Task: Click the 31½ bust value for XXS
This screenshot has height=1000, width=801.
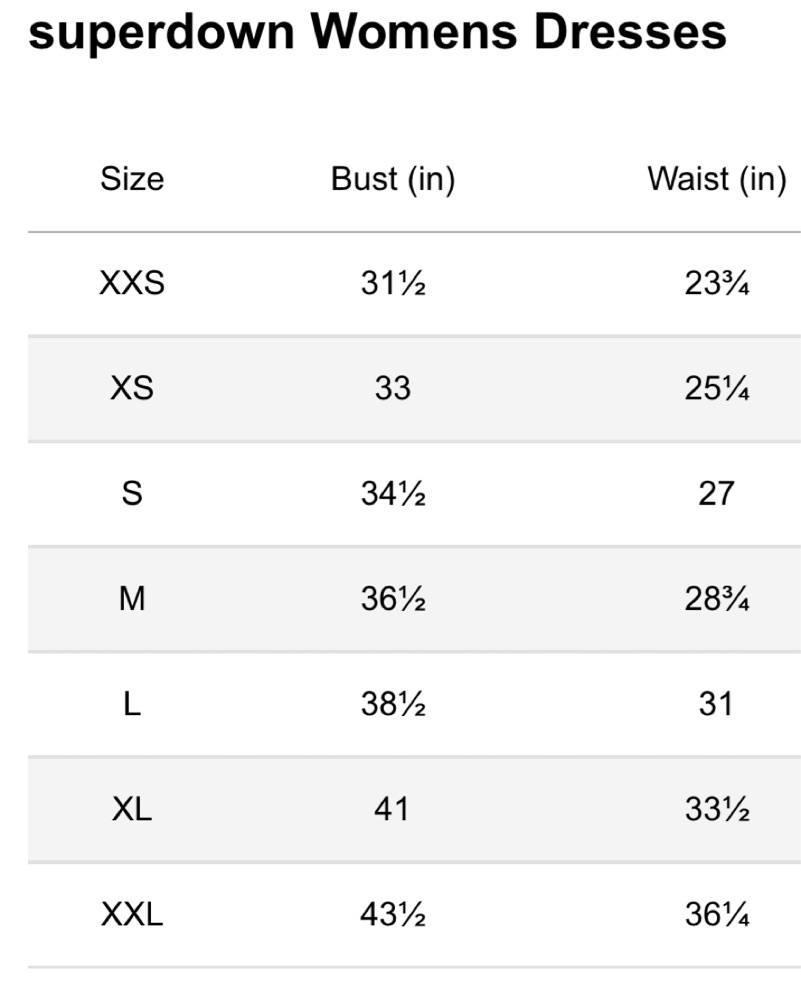Action: click(x=393, y=283)
